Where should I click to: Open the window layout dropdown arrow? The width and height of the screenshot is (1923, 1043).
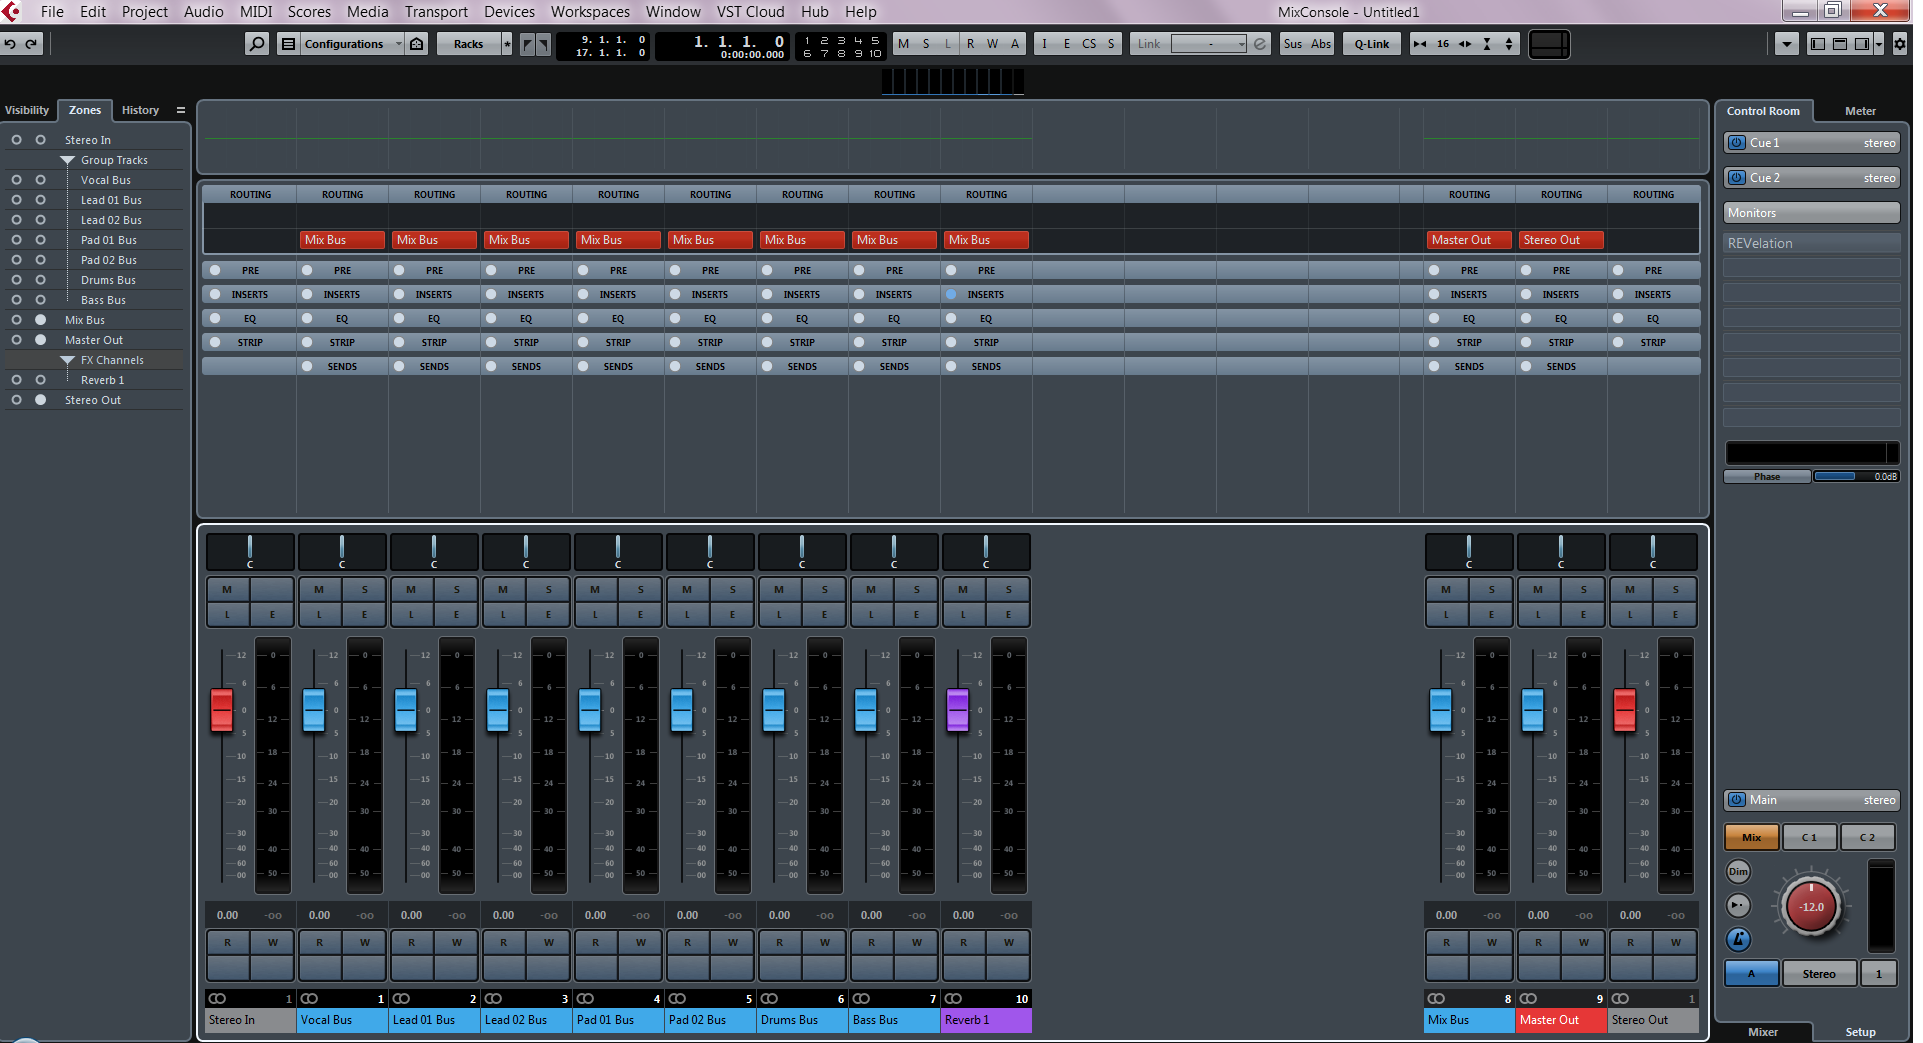pos(1879,44)
